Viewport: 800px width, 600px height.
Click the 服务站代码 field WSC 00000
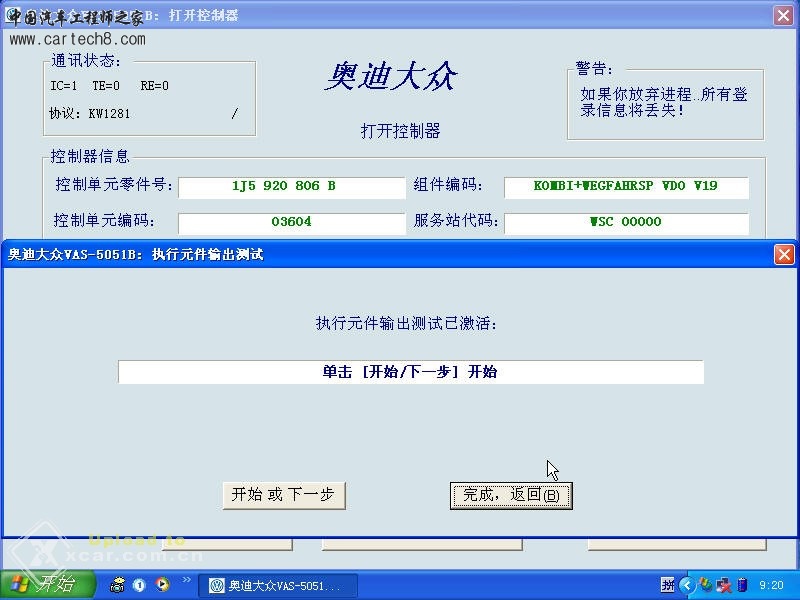[x=626, y=223]
